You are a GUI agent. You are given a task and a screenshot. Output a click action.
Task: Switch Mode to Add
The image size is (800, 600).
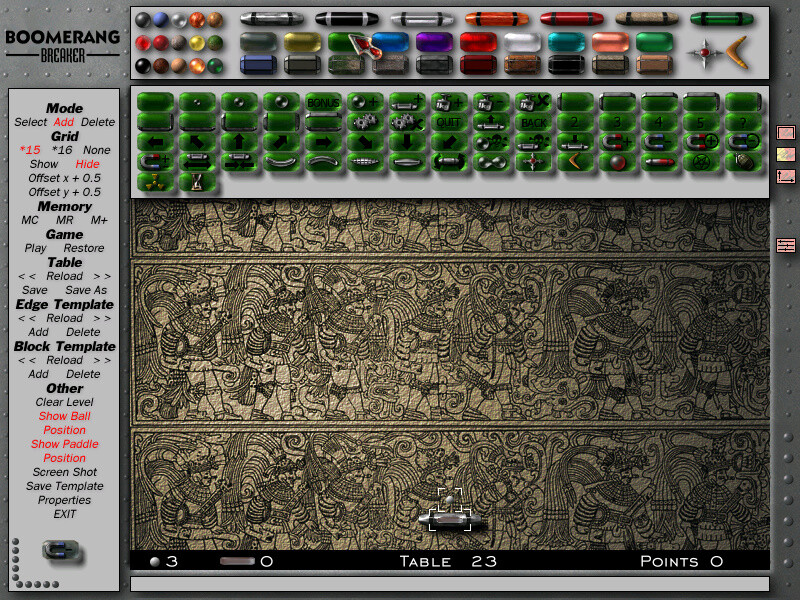64,122
